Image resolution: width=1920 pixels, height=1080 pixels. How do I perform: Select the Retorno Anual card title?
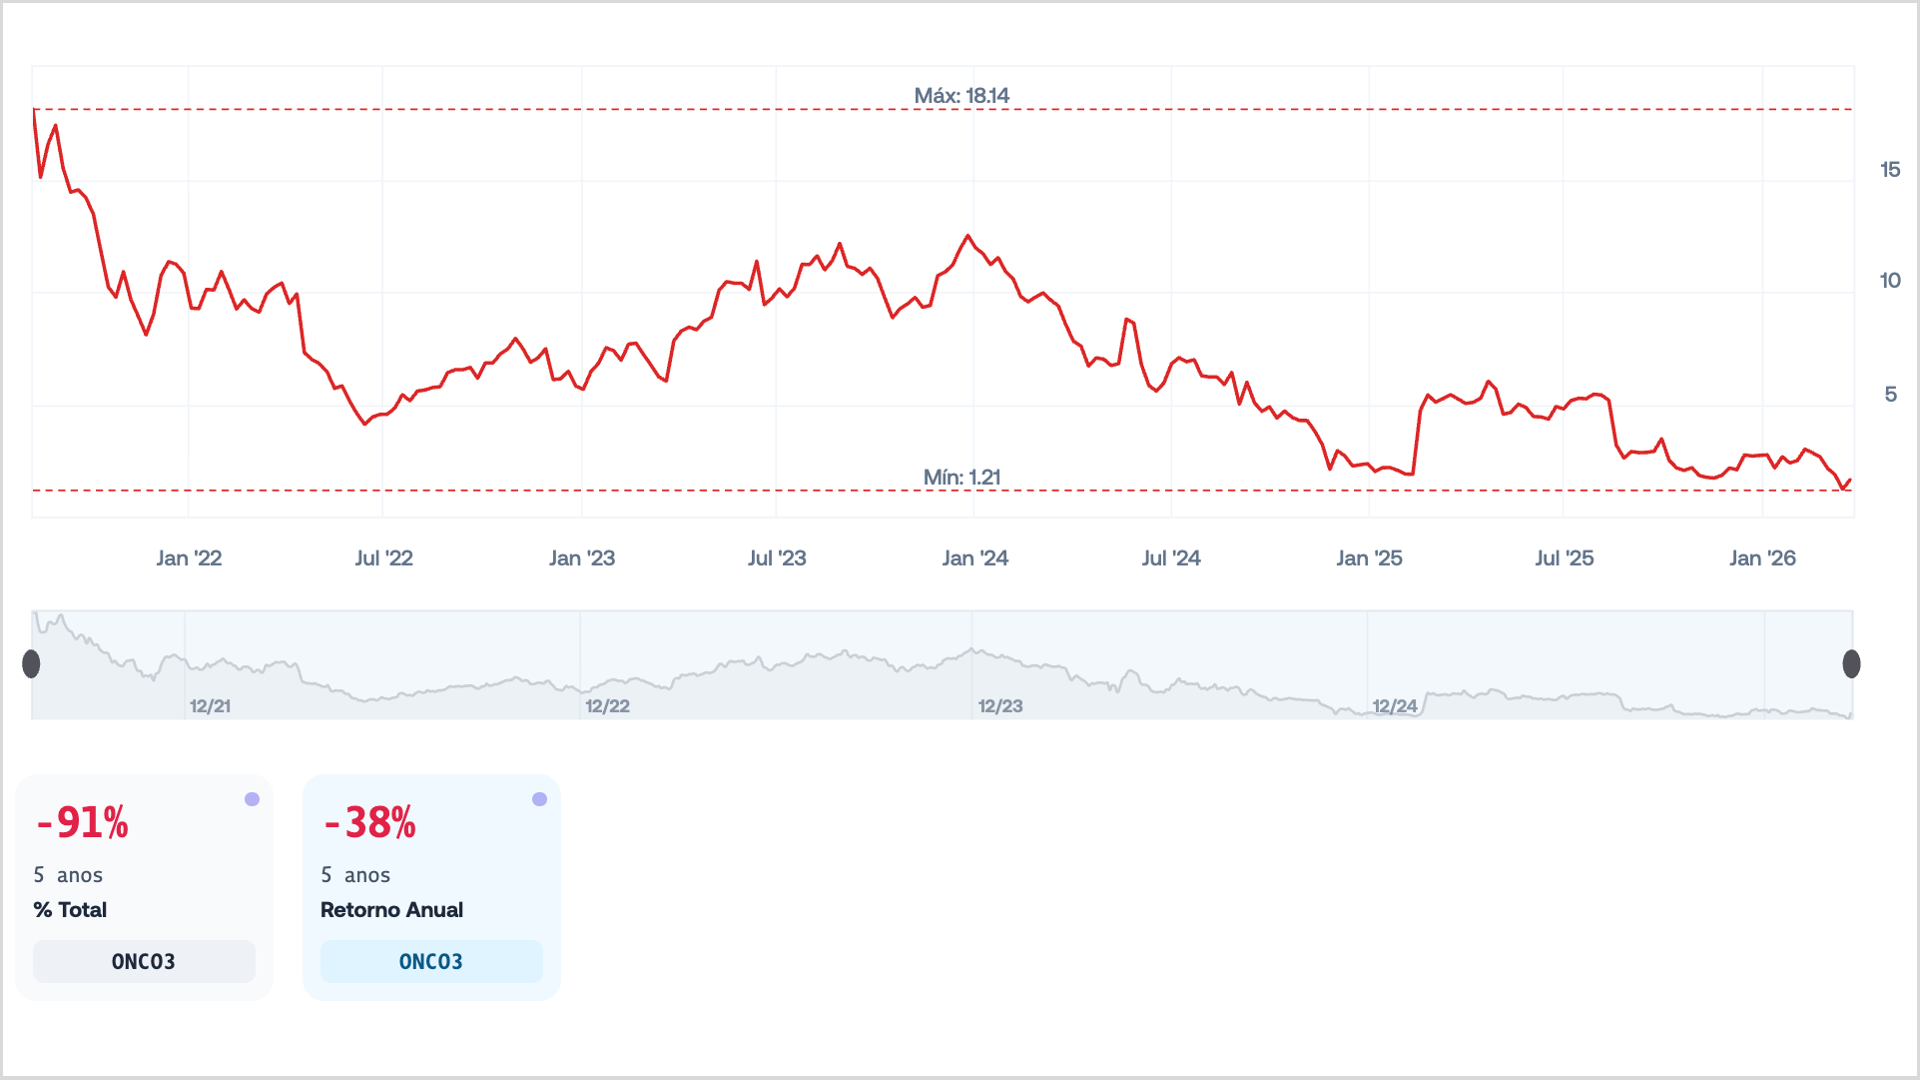(391, 910)
